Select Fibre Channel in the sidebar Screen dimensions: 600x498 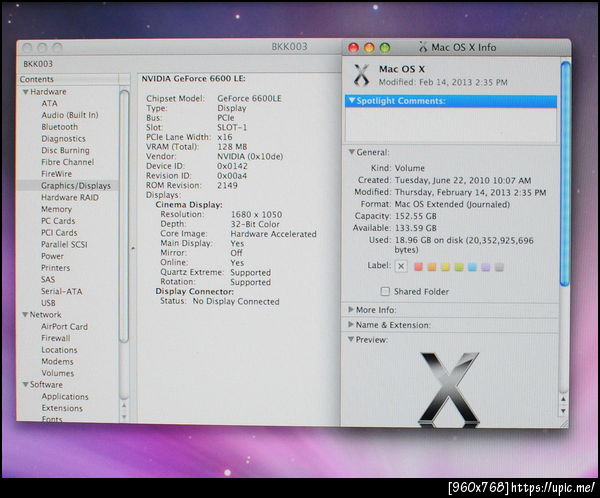(x=67, y=162)
